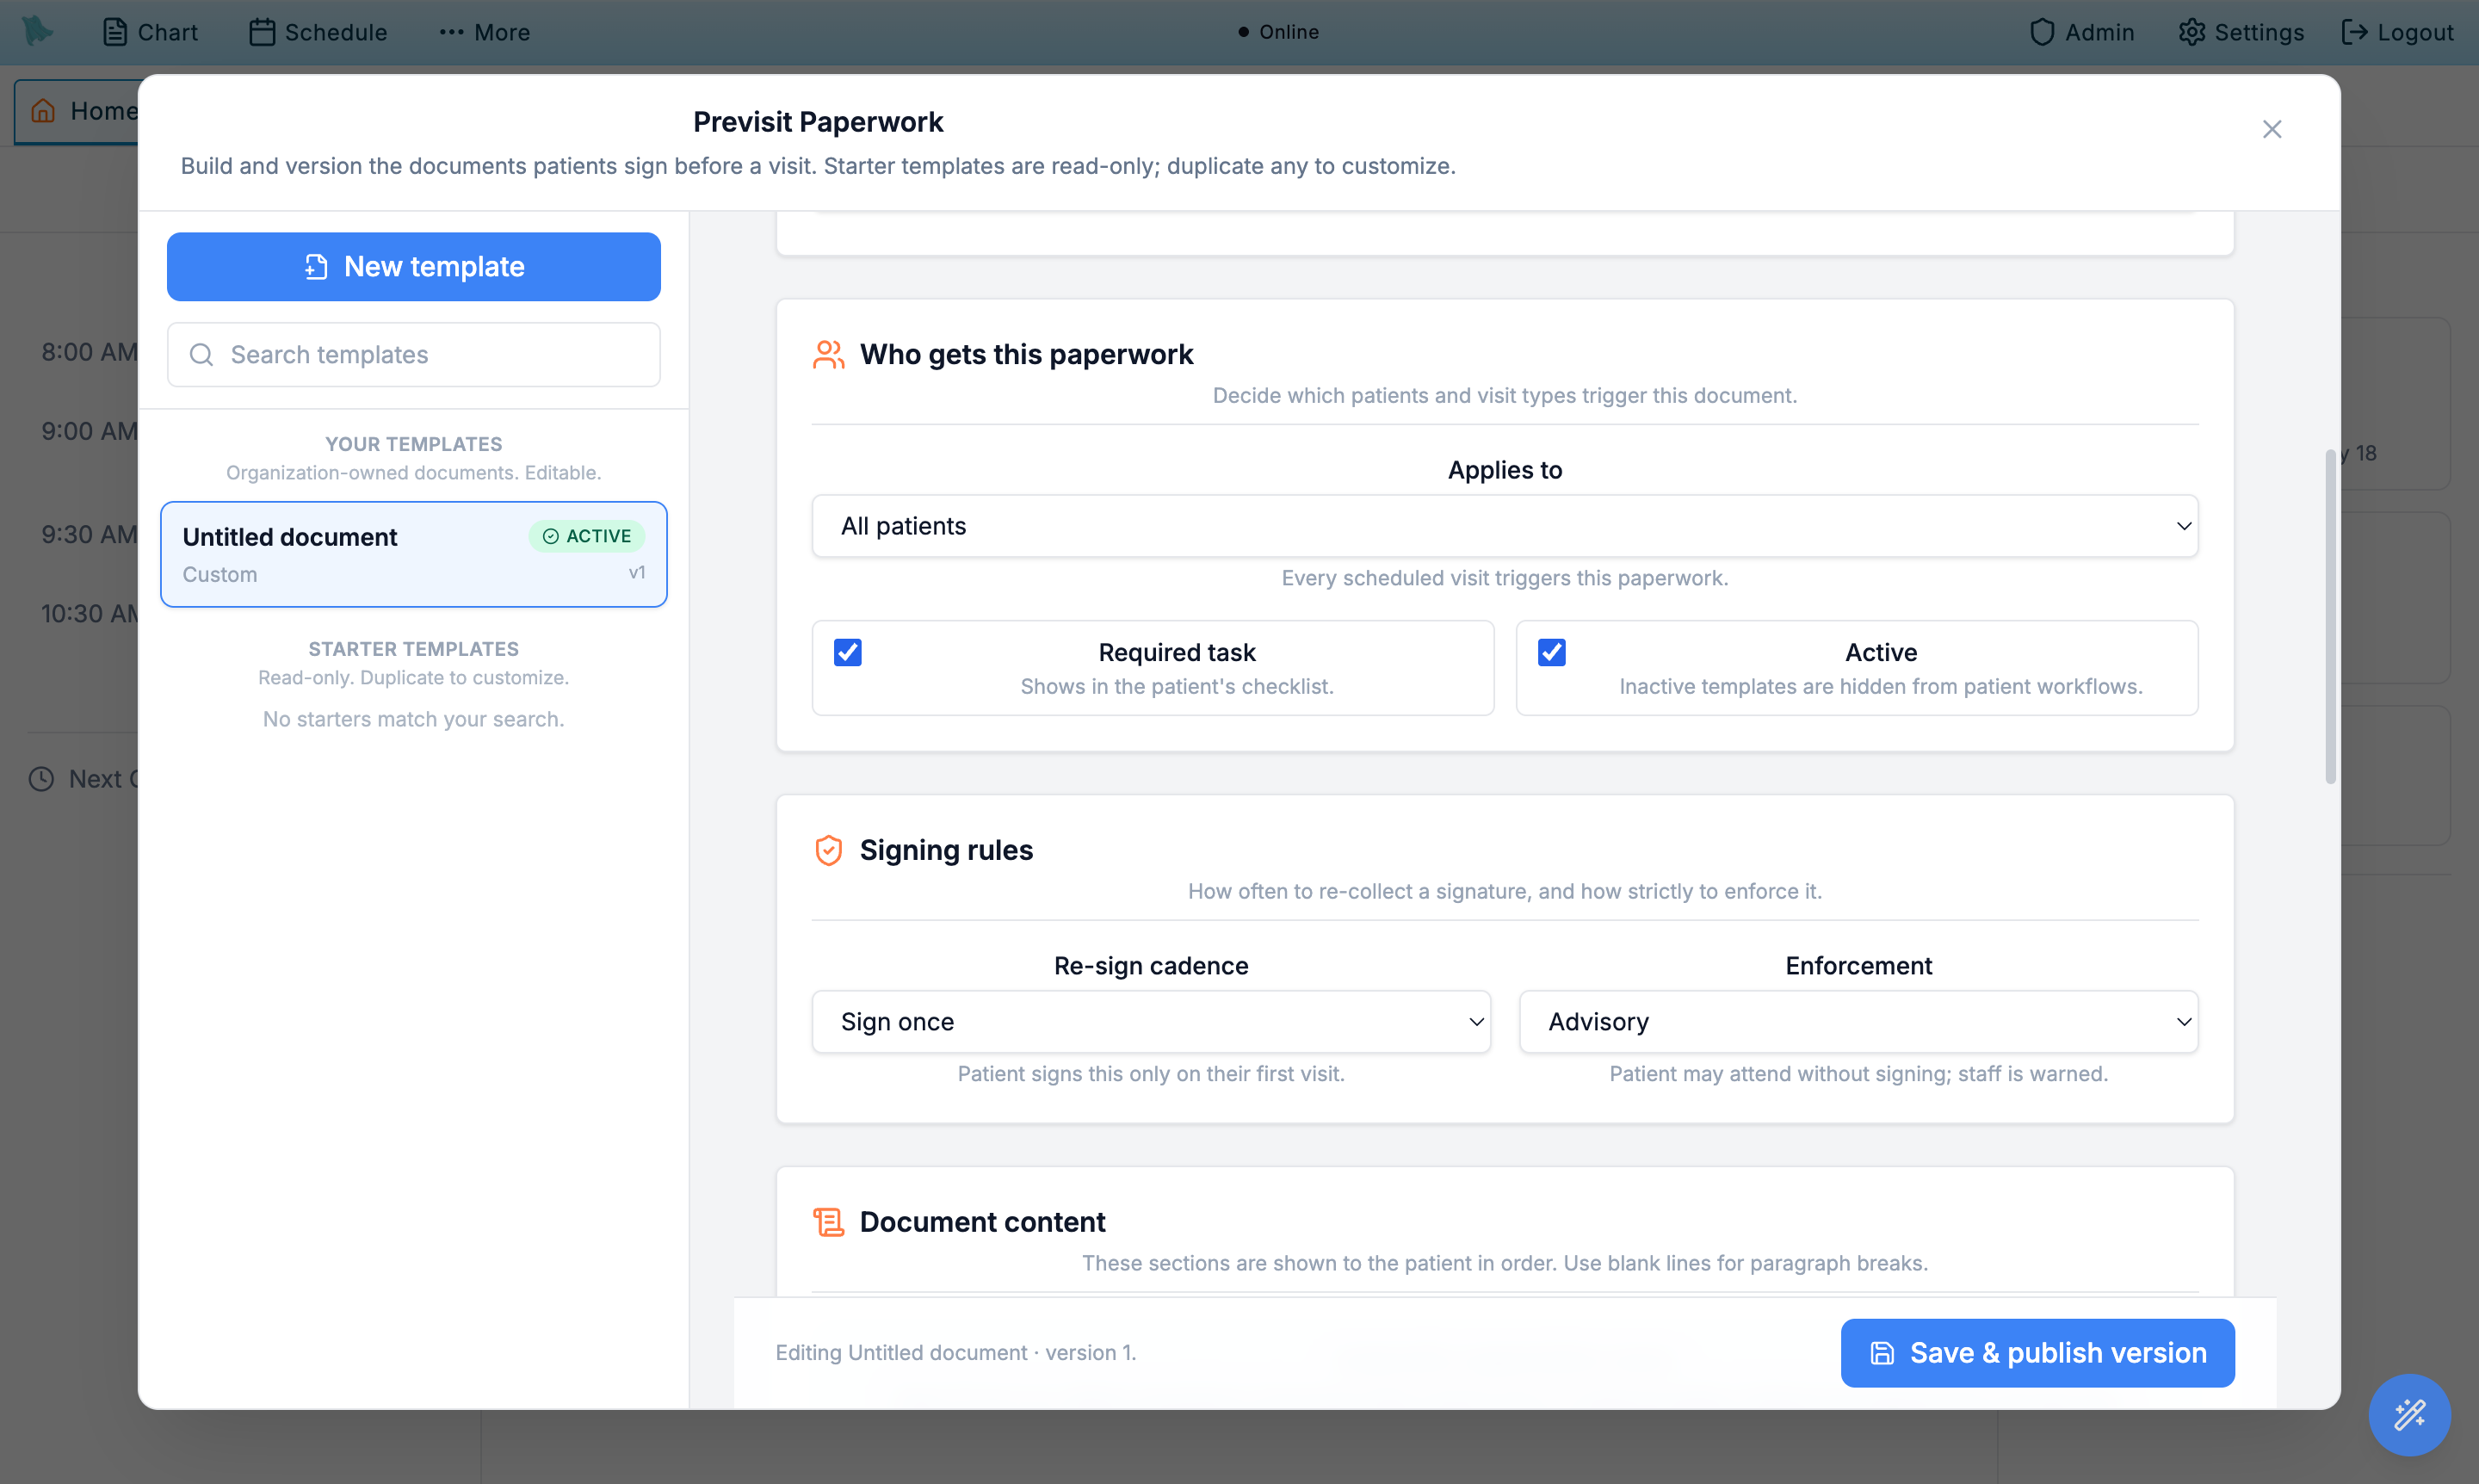Click the people icon beside Who gets this paperwork

(828, 354)
